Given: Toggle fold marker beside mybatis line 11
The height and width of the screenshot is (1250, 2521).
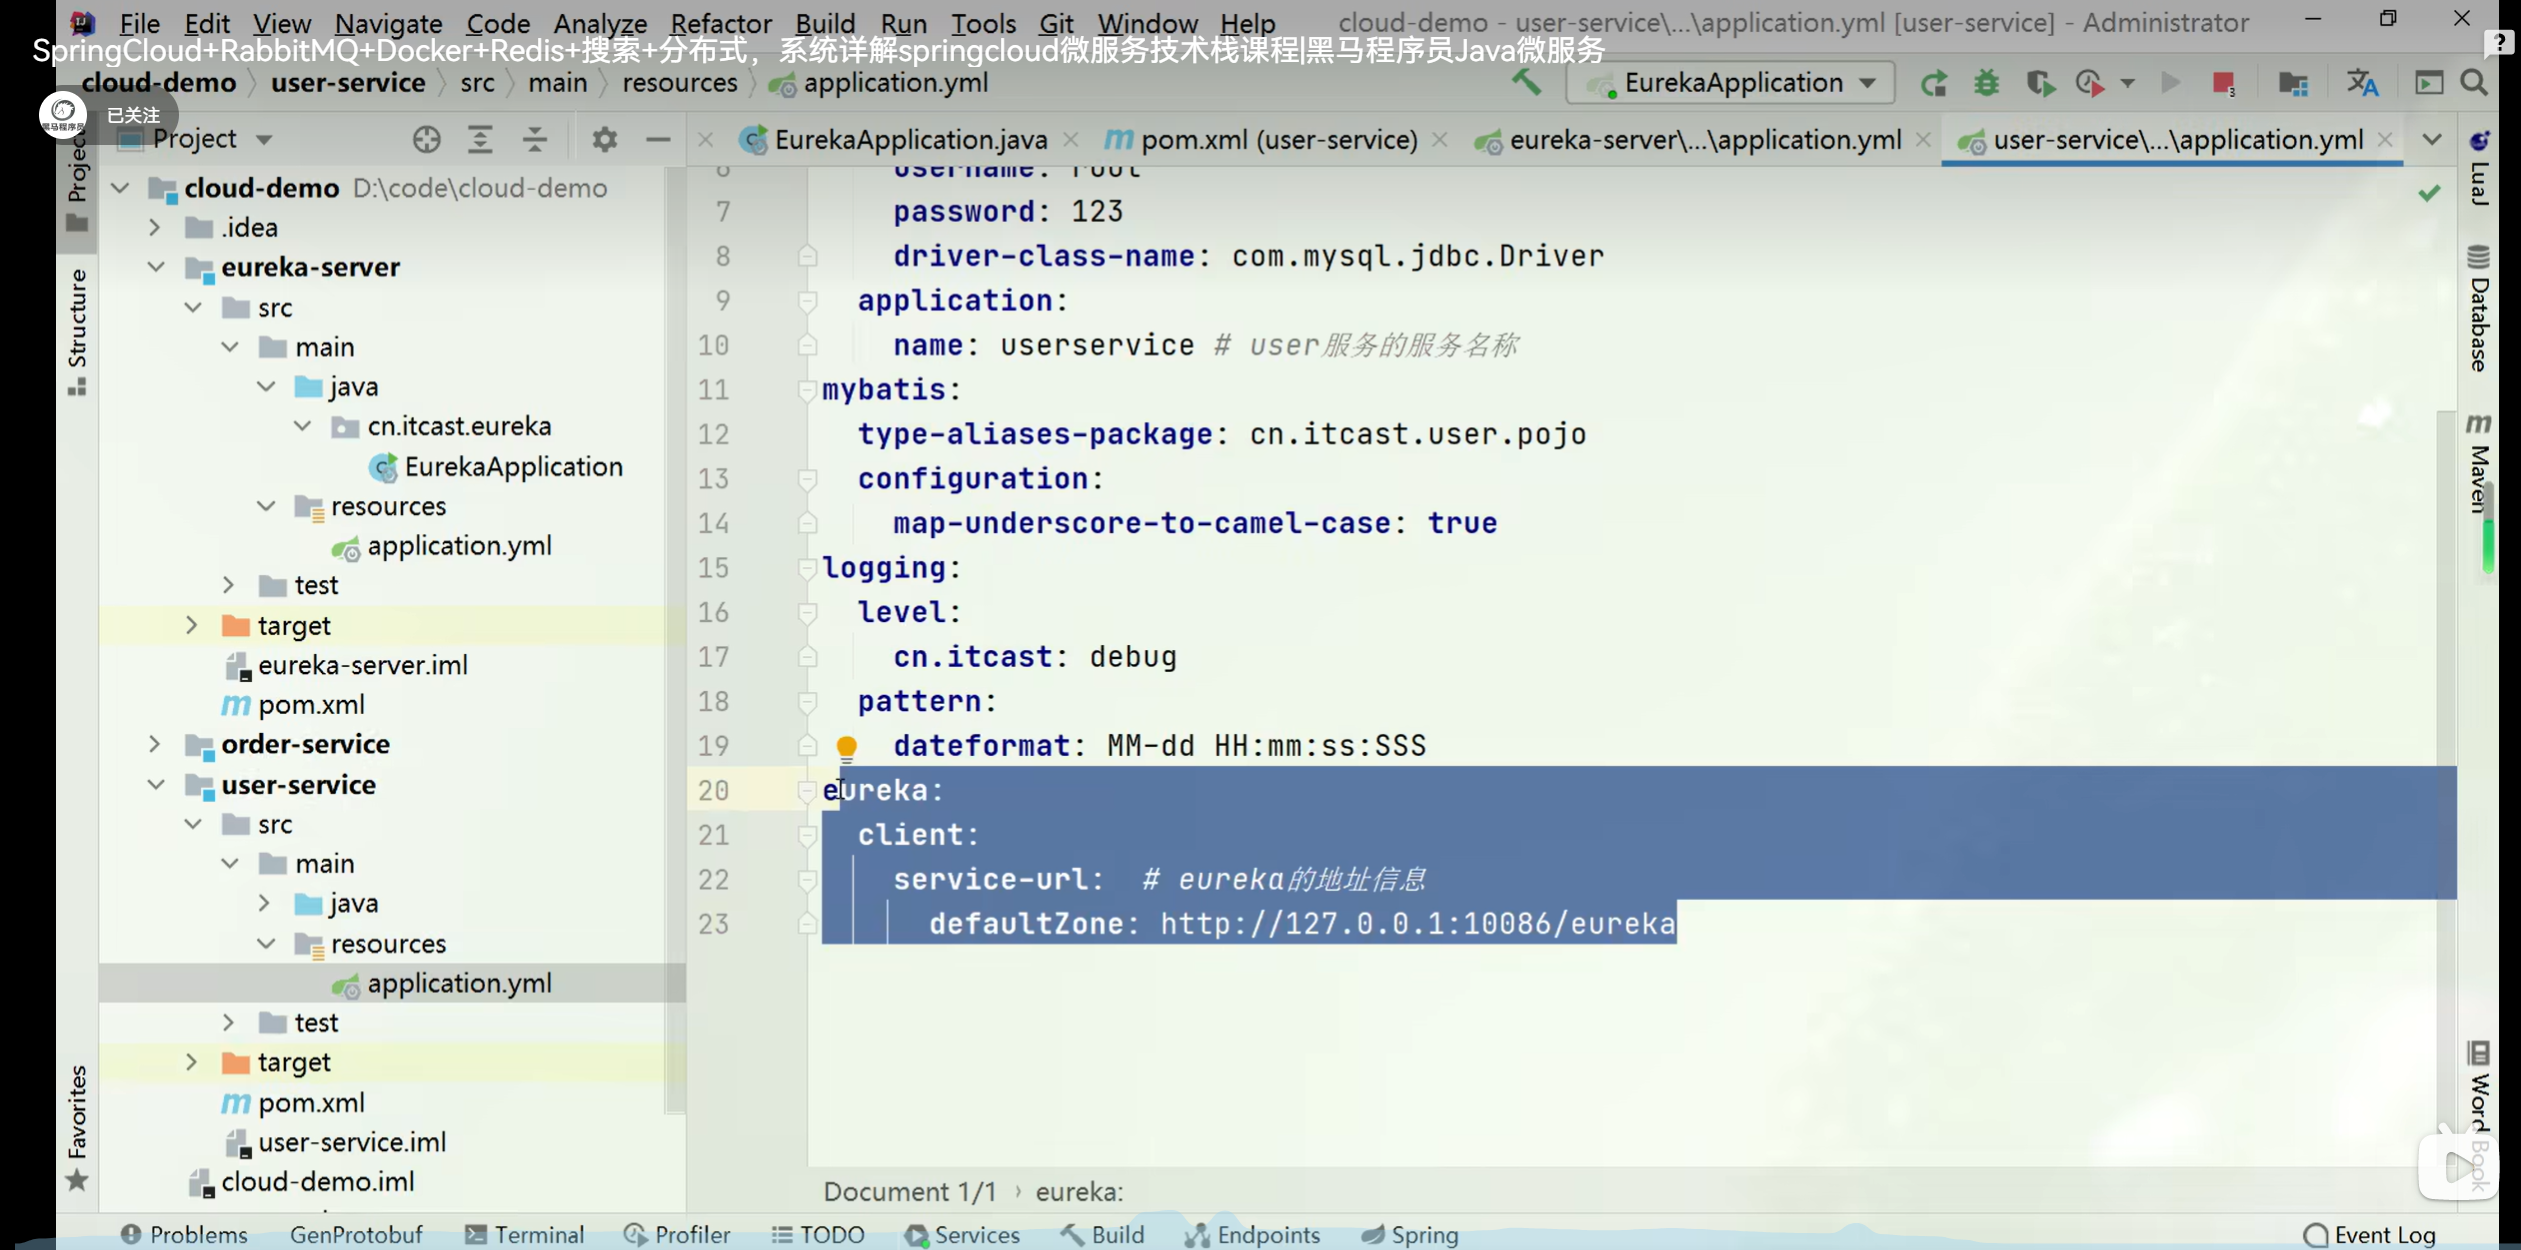Looking at the screenshot, I should click(806, 389).
